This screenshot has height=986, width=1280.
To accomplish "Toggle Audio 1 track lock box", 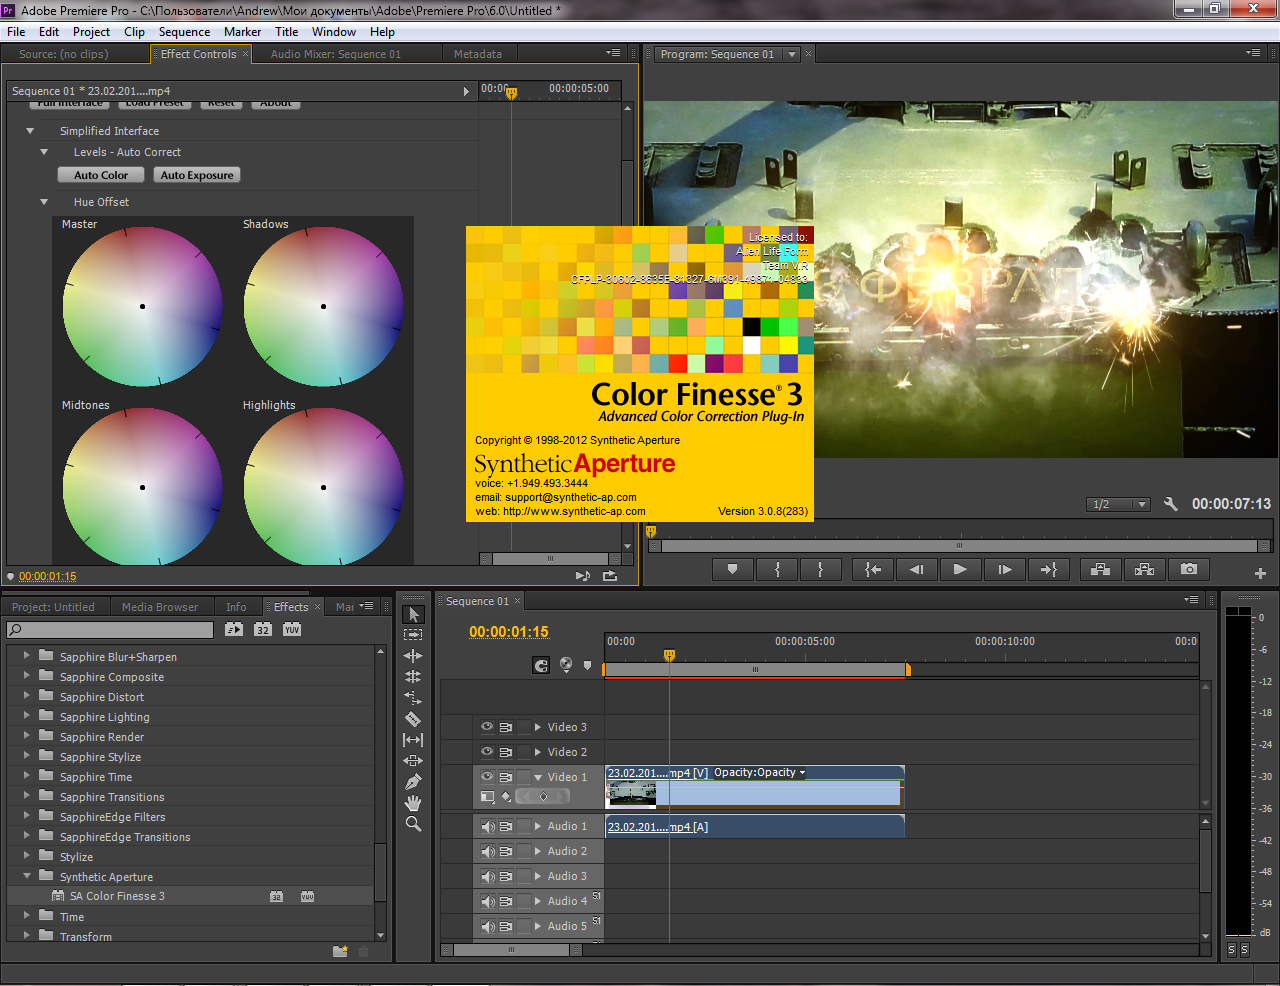I will [x=524, y=827].
